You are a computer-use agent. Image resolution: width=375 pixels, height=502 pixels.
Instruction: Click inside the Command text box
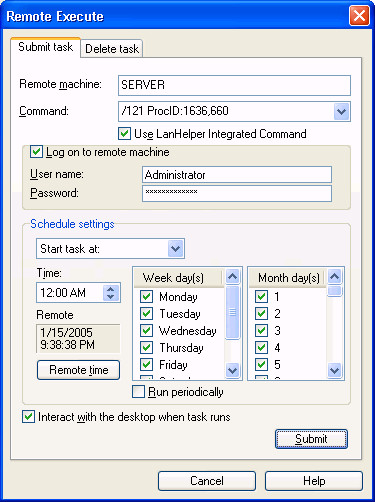click(x=226, y=111)
